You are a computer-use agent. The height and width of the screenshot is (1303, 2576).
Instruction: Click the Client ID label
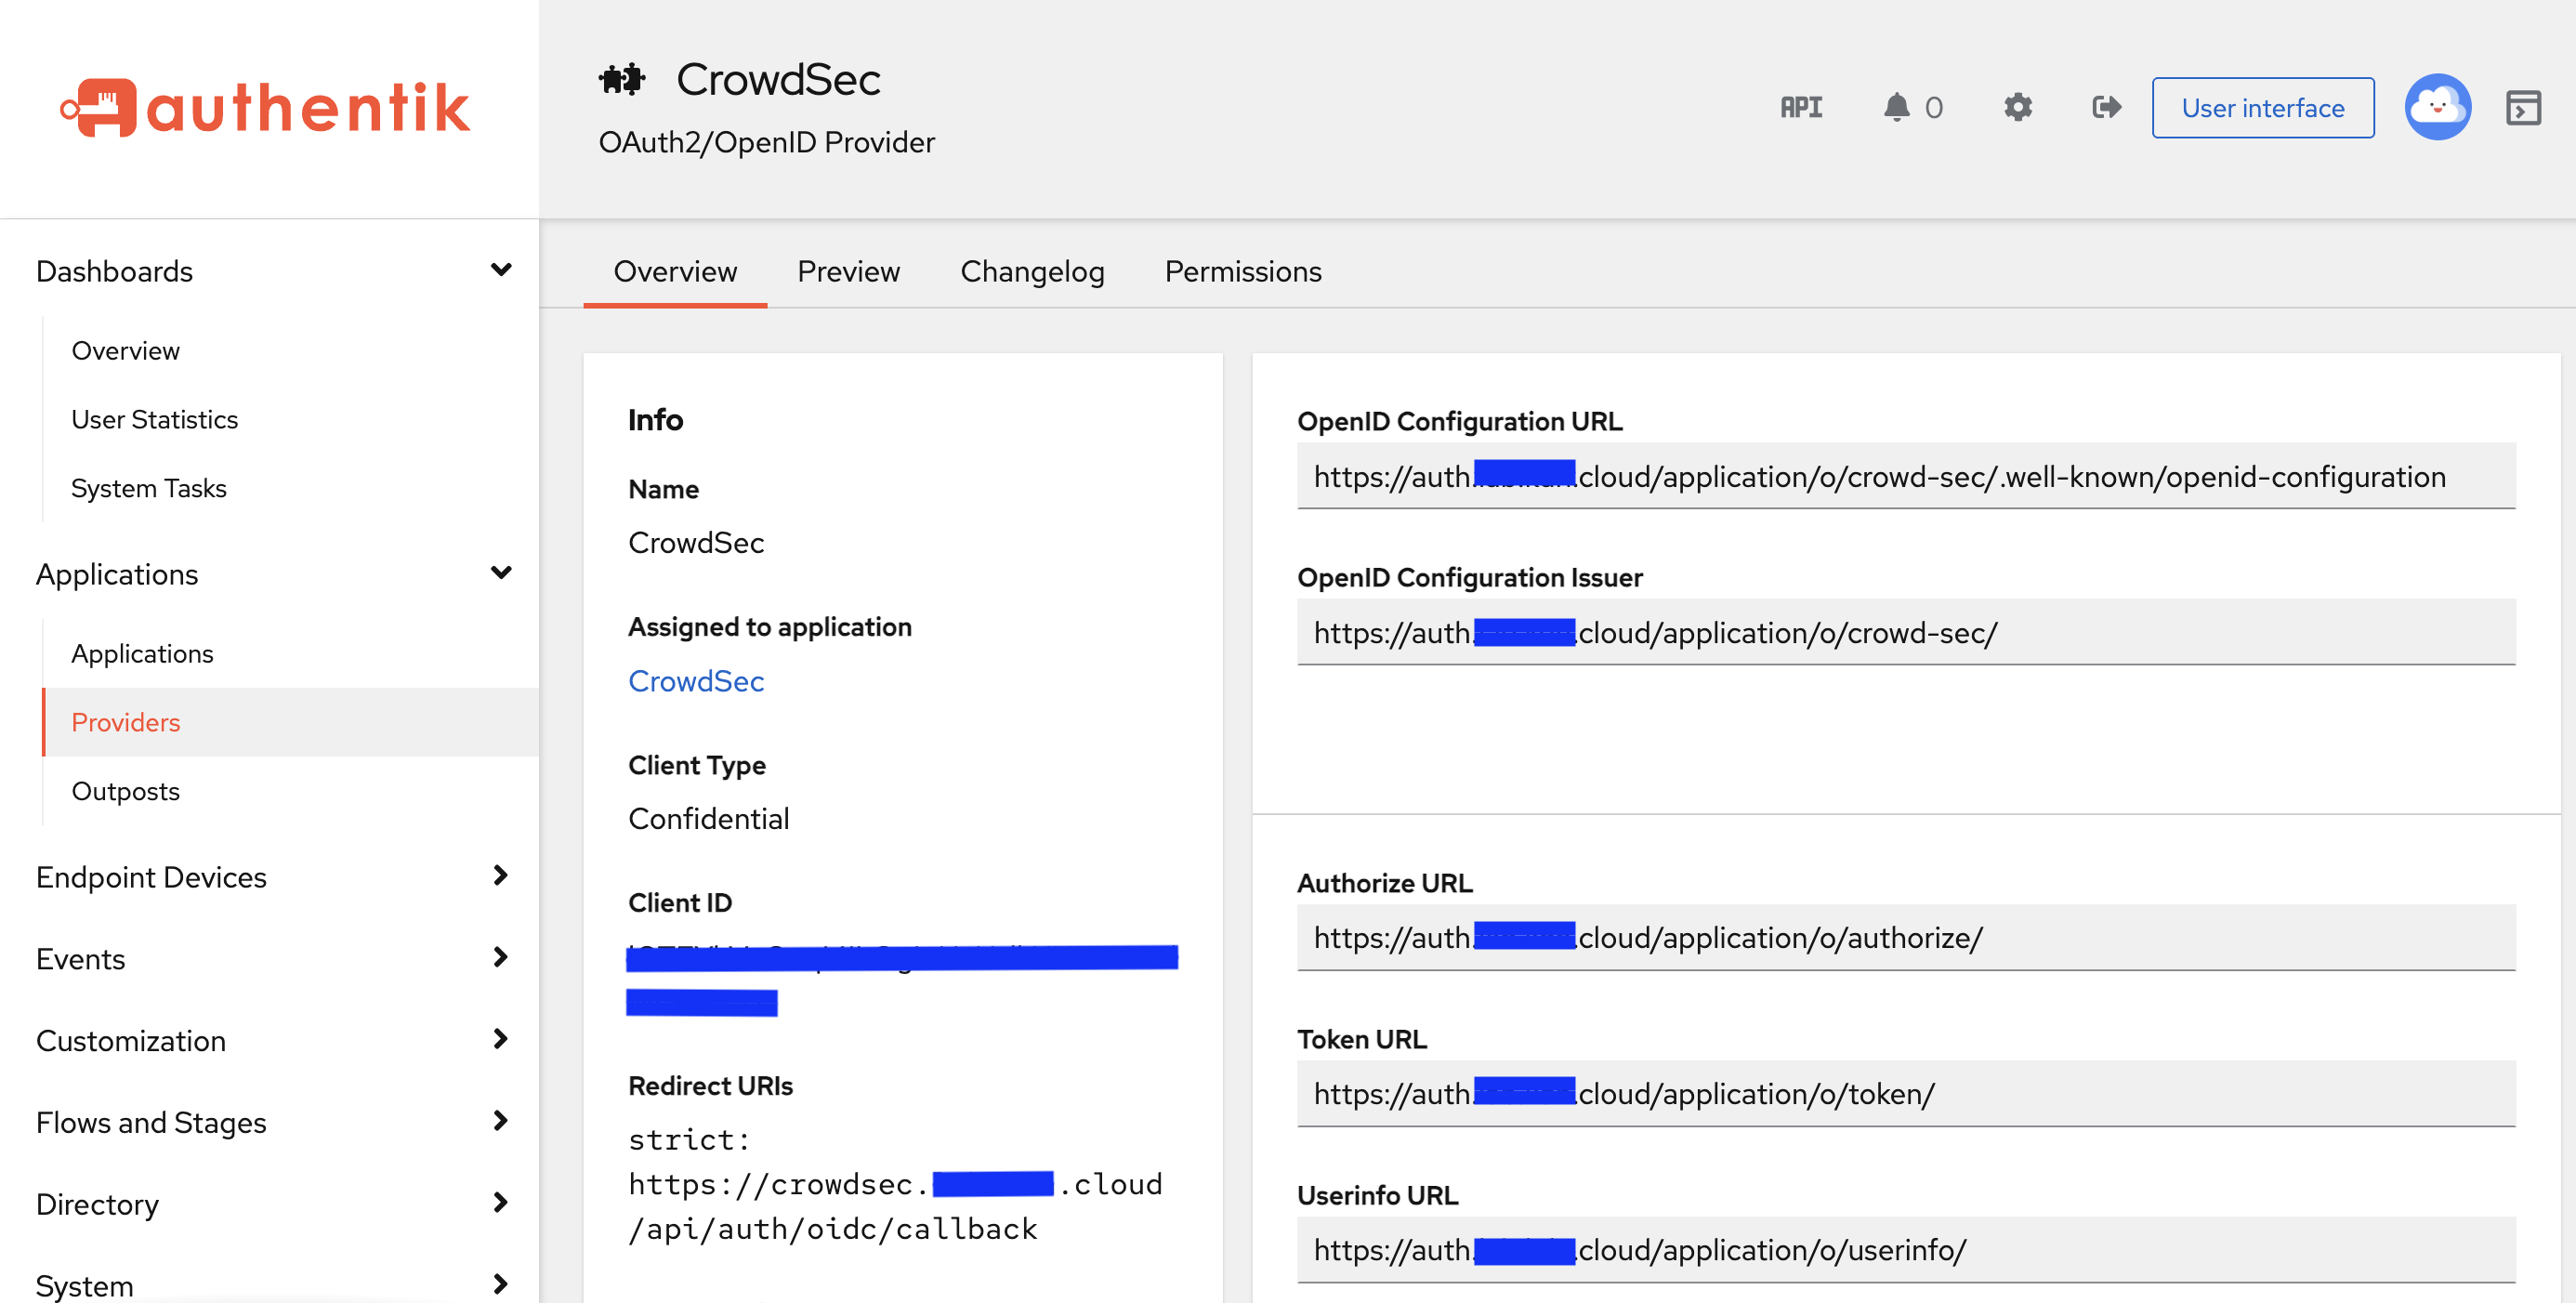[680, 903]
